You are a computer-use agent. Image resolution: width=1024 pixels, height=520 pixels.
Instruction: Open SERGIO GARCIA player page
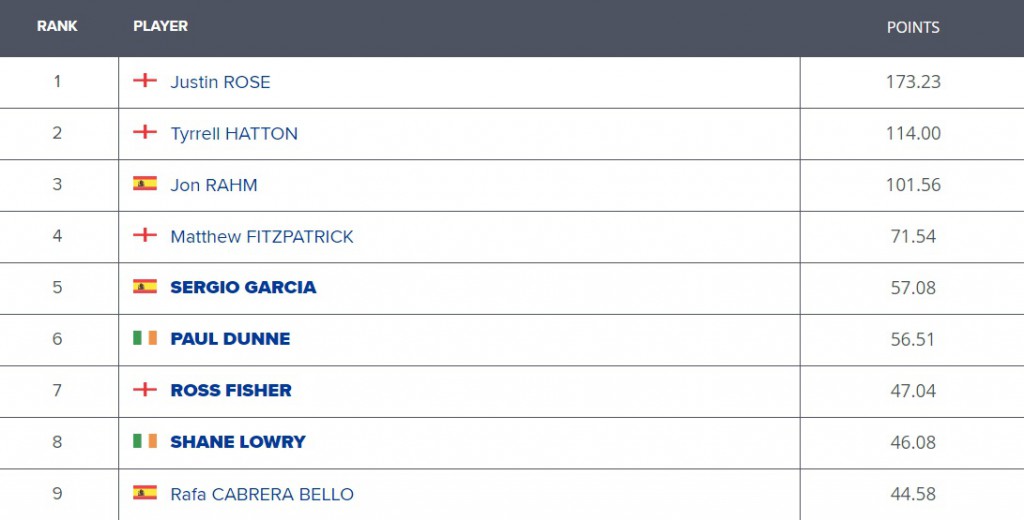243,287
